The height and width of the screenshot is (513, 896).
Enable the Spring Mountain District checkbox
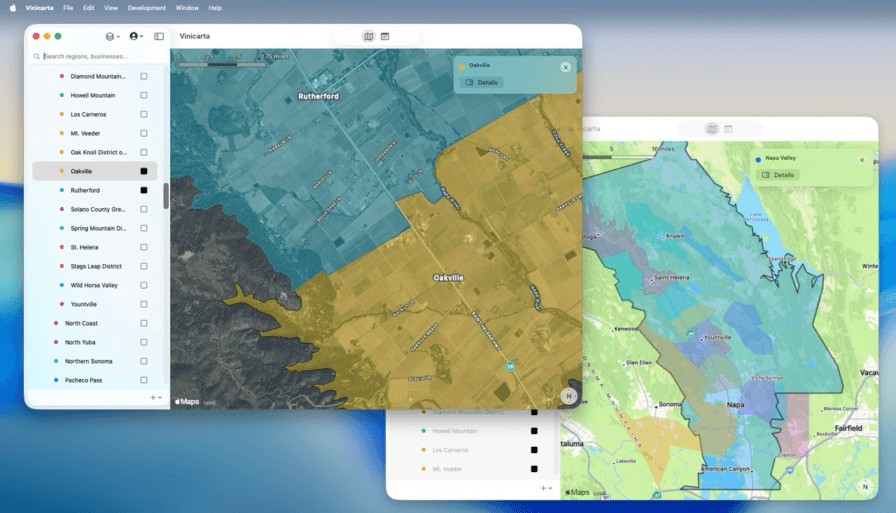[144, 228]
